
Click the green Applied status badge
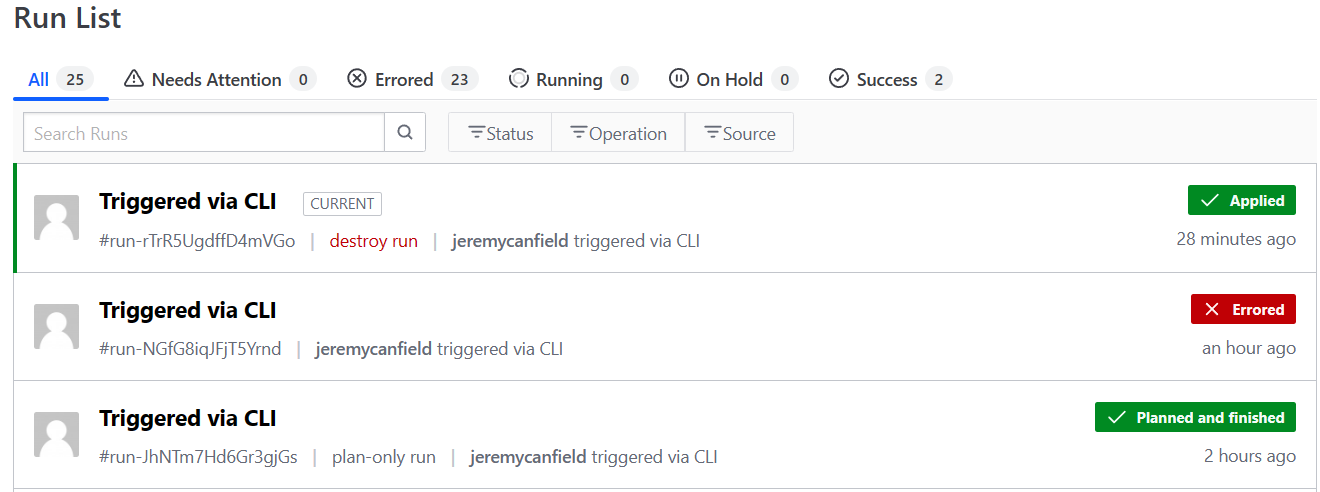coord(1242,200)
